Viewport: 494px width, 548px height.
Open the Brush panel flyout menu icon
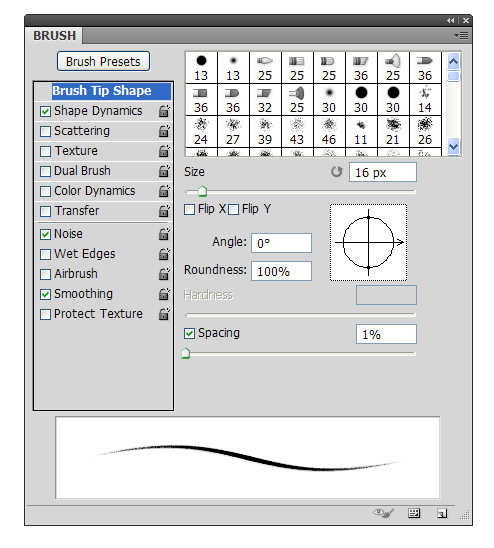pyautogui.click(x=461, y=35)
